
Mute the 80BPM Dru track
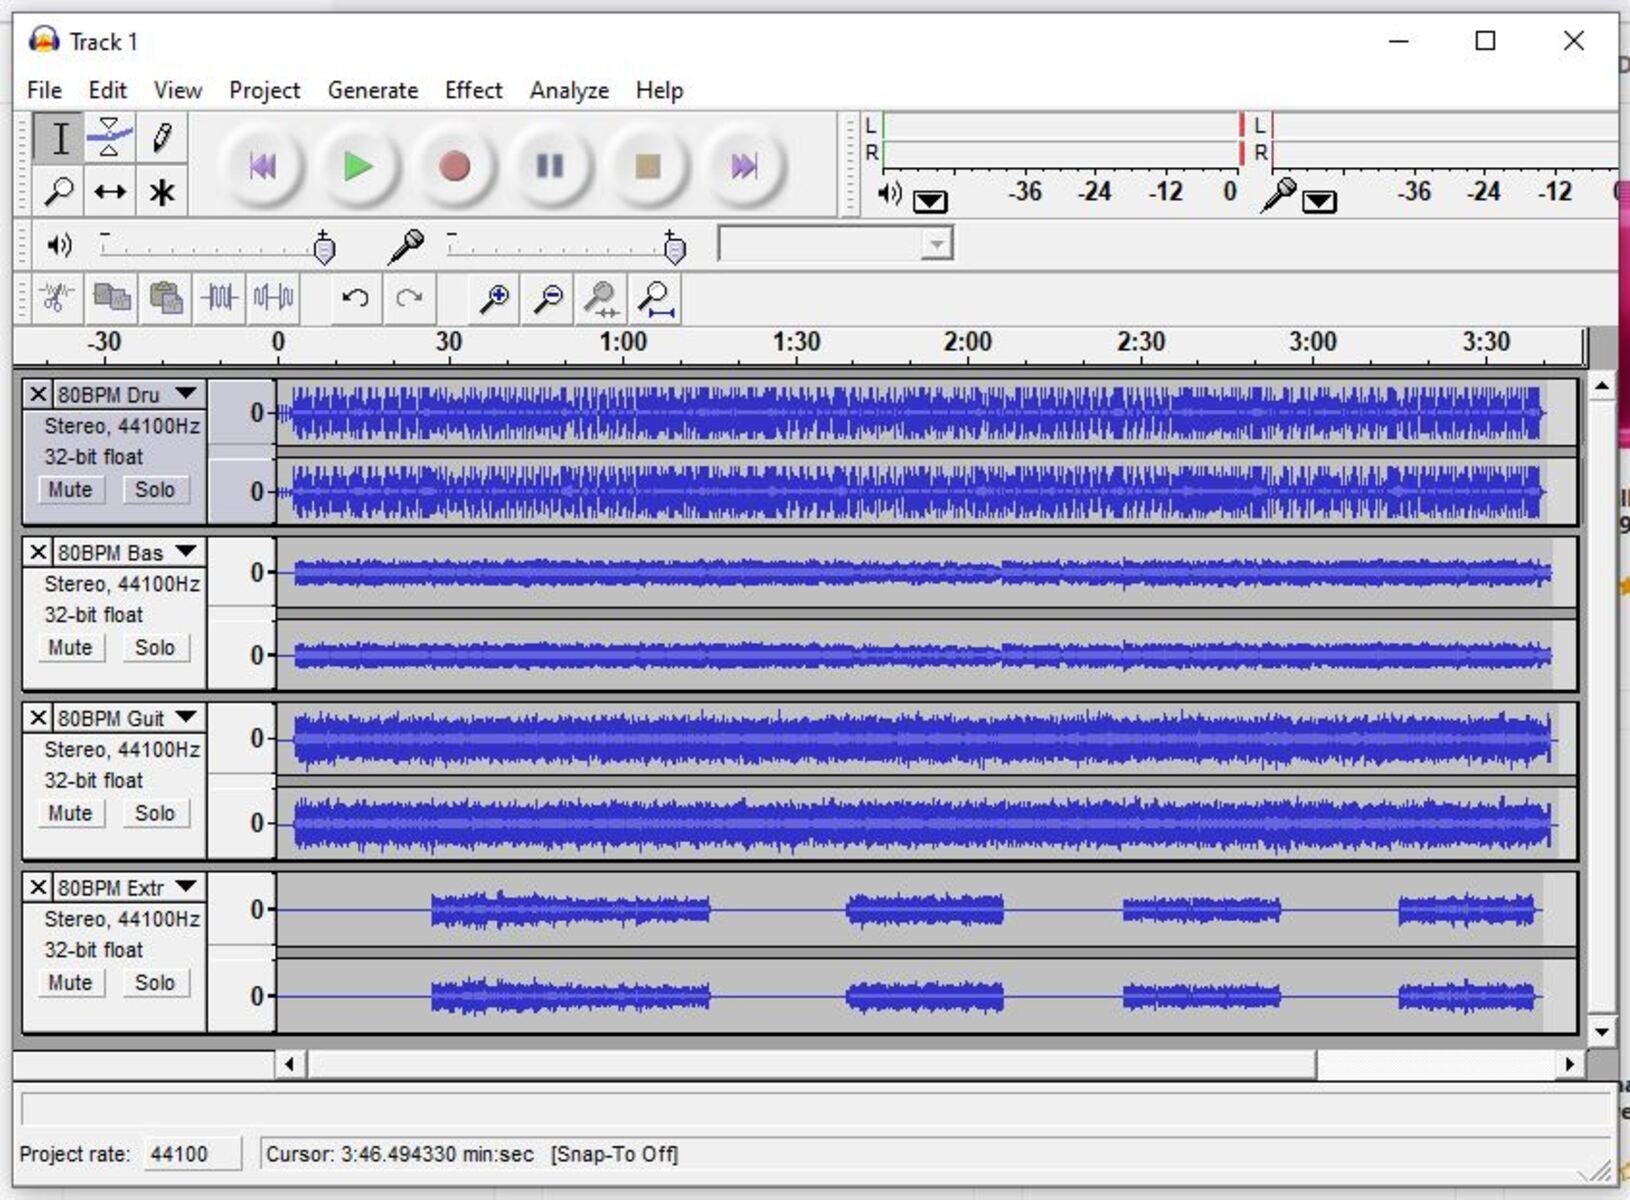coord(70,490)
